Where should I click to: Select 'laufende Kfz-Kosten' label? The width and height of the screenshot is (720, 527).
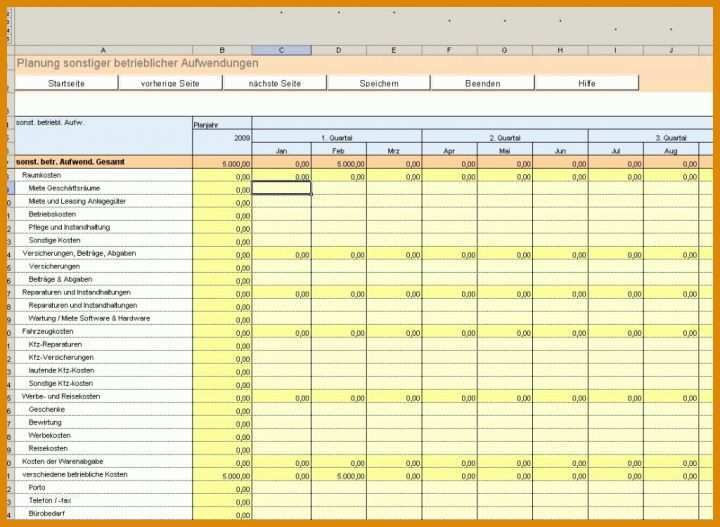(61, 370)
